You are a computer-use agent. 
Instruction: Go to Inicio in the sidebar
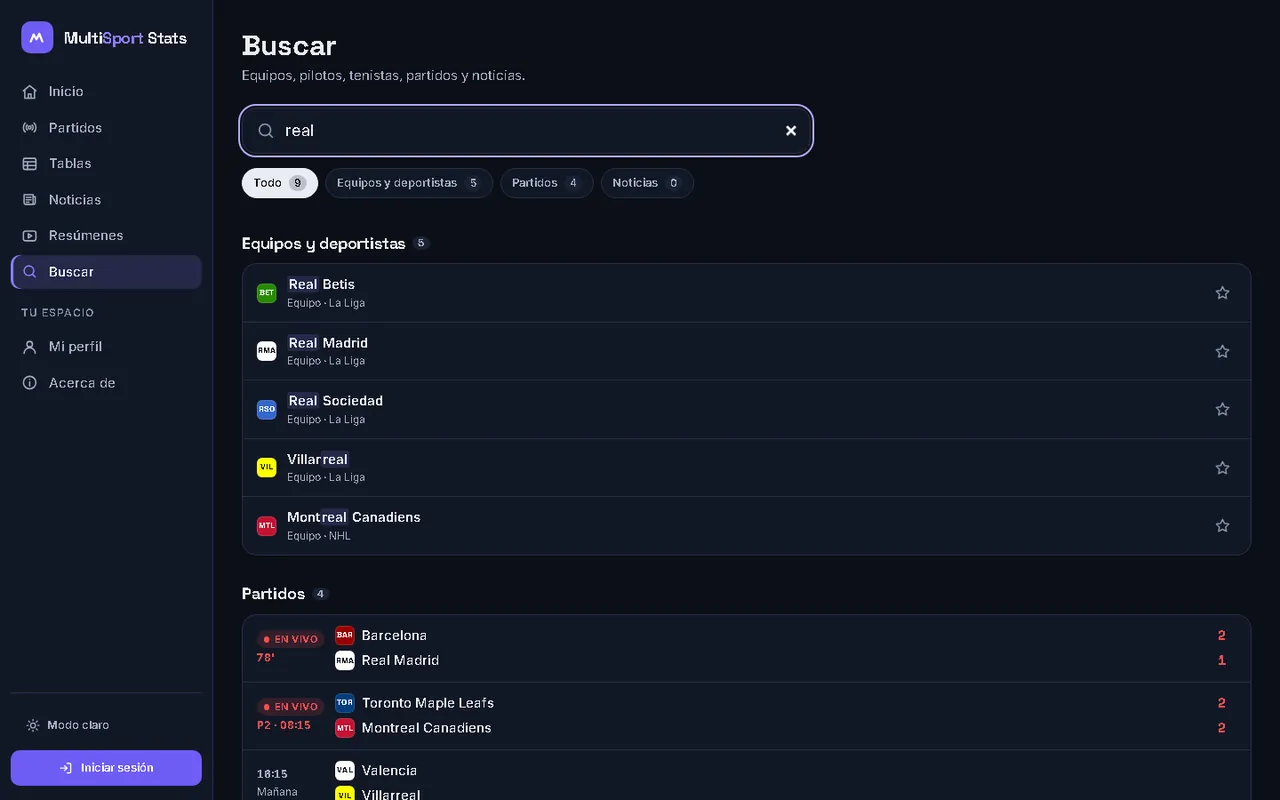(106, 91)
